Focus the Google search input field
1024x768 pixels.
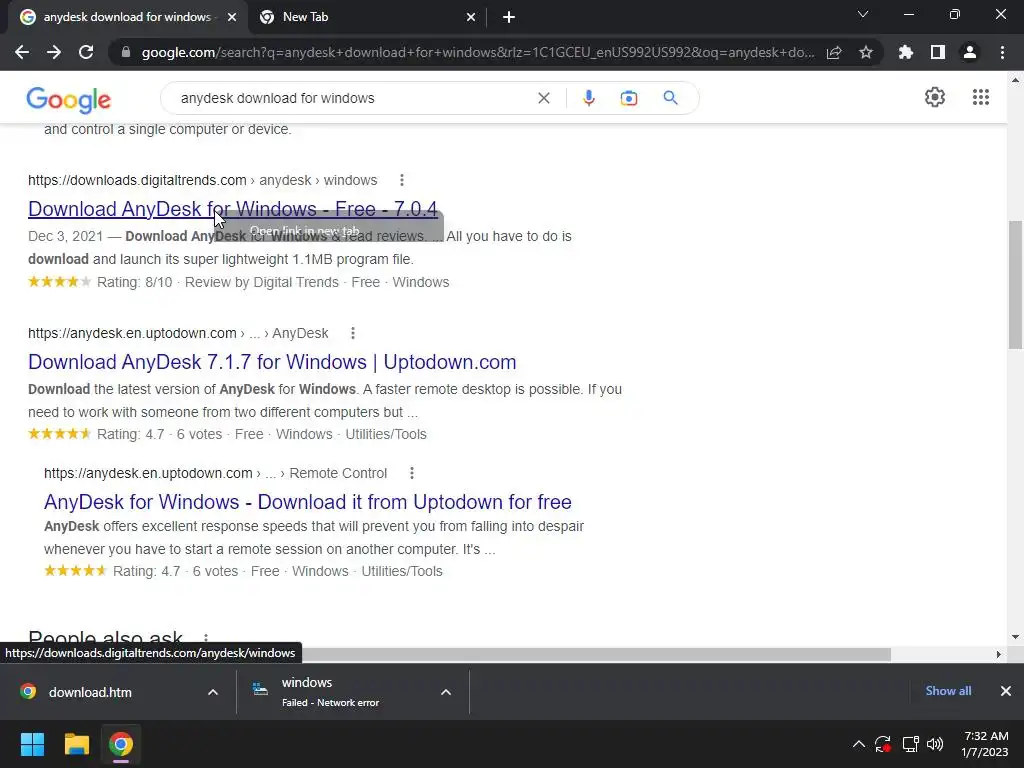point(353,98)
